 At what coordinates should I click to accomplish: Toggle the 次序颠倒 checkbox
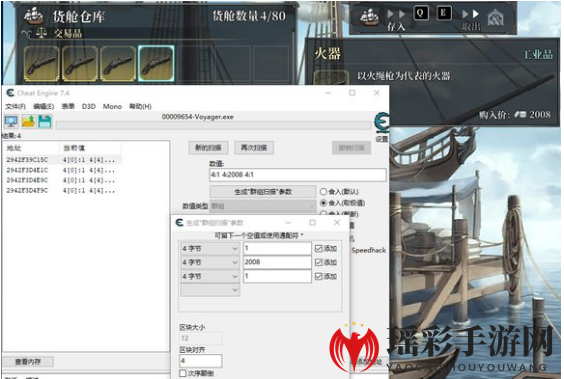pyautogui.click(x=183, y=373)
